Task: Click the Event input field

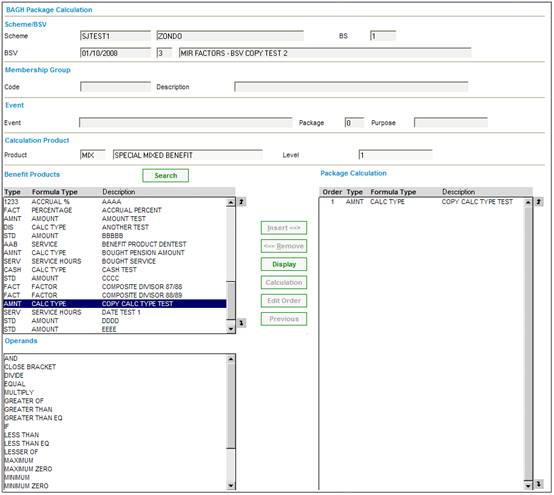Action: 186,123
